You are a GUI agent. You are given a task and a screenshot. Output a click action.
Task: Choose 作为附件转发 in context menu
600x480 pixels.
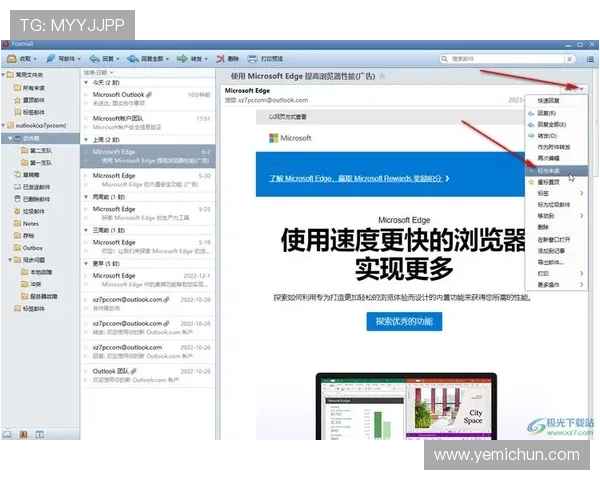(556, 147)
